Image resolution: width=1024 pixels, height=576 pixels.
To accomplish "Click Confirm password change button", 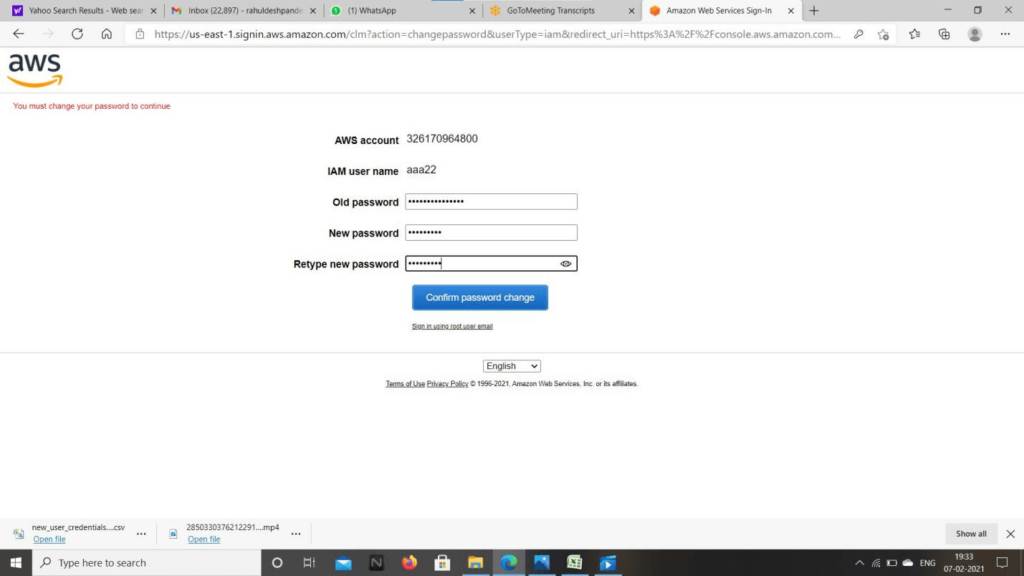I will click(480, 297).
